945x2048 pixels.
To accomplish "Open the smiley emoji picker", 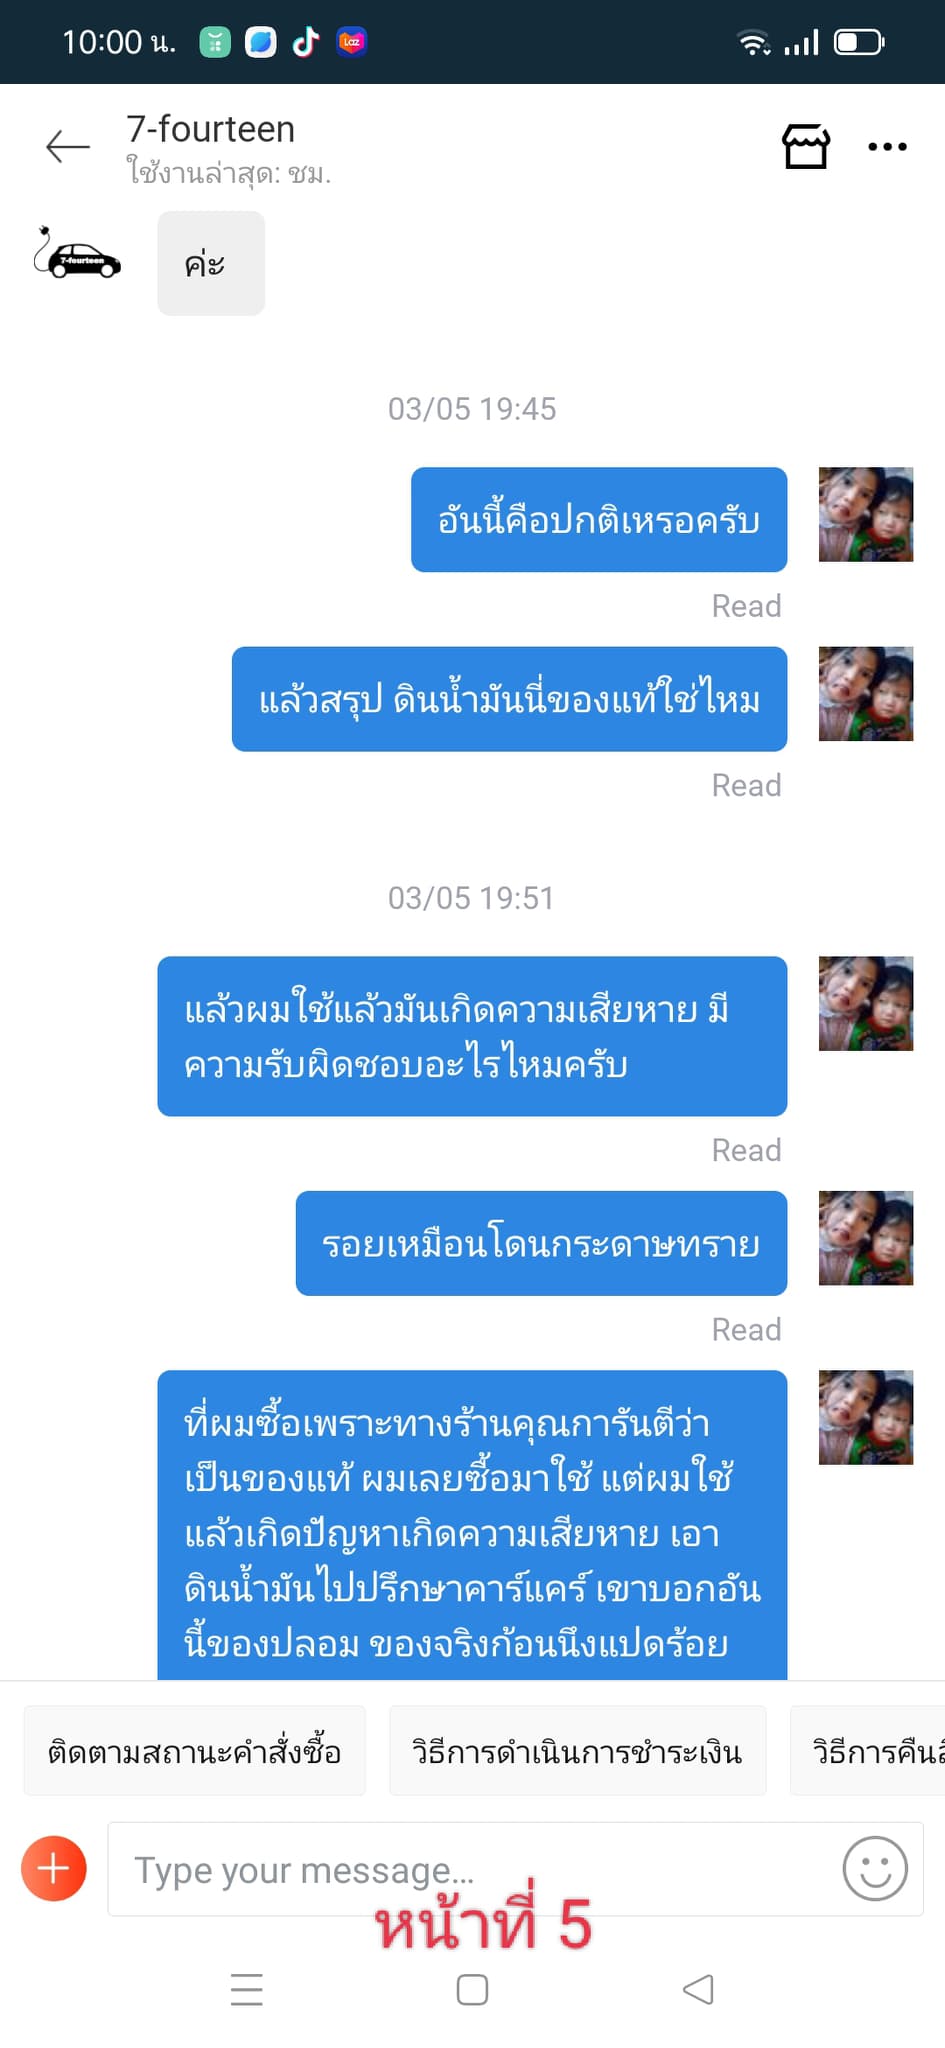I will coord(875,1868).
